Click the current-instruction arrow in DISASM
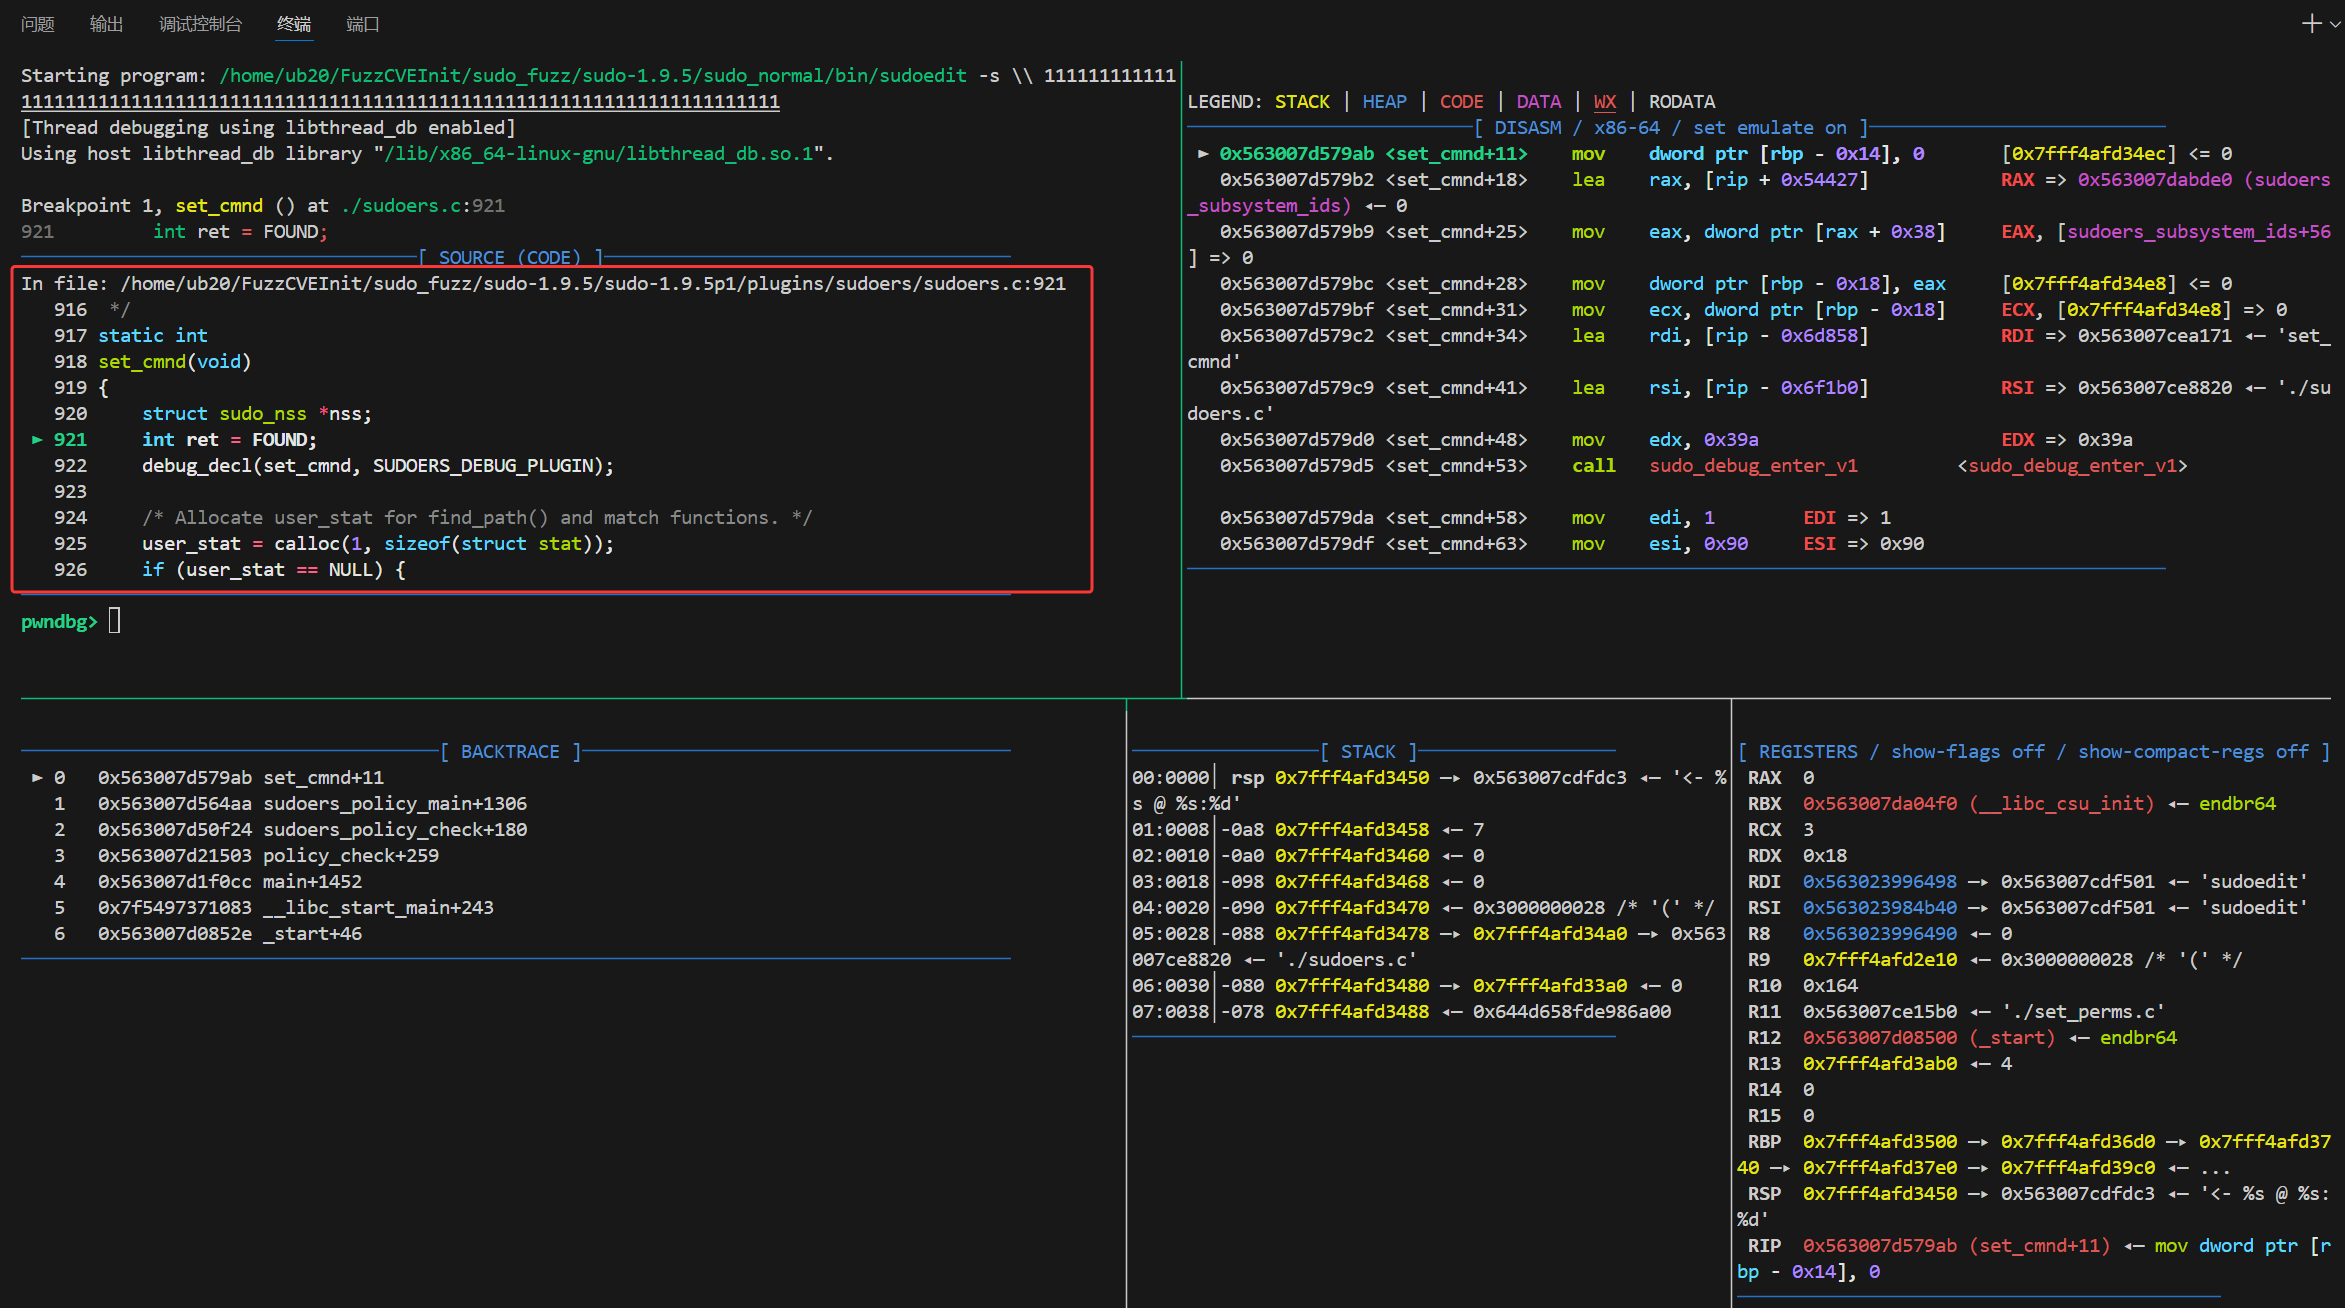The height and width of the screenshot is (1308, 2345). (x=1203, y=153)
